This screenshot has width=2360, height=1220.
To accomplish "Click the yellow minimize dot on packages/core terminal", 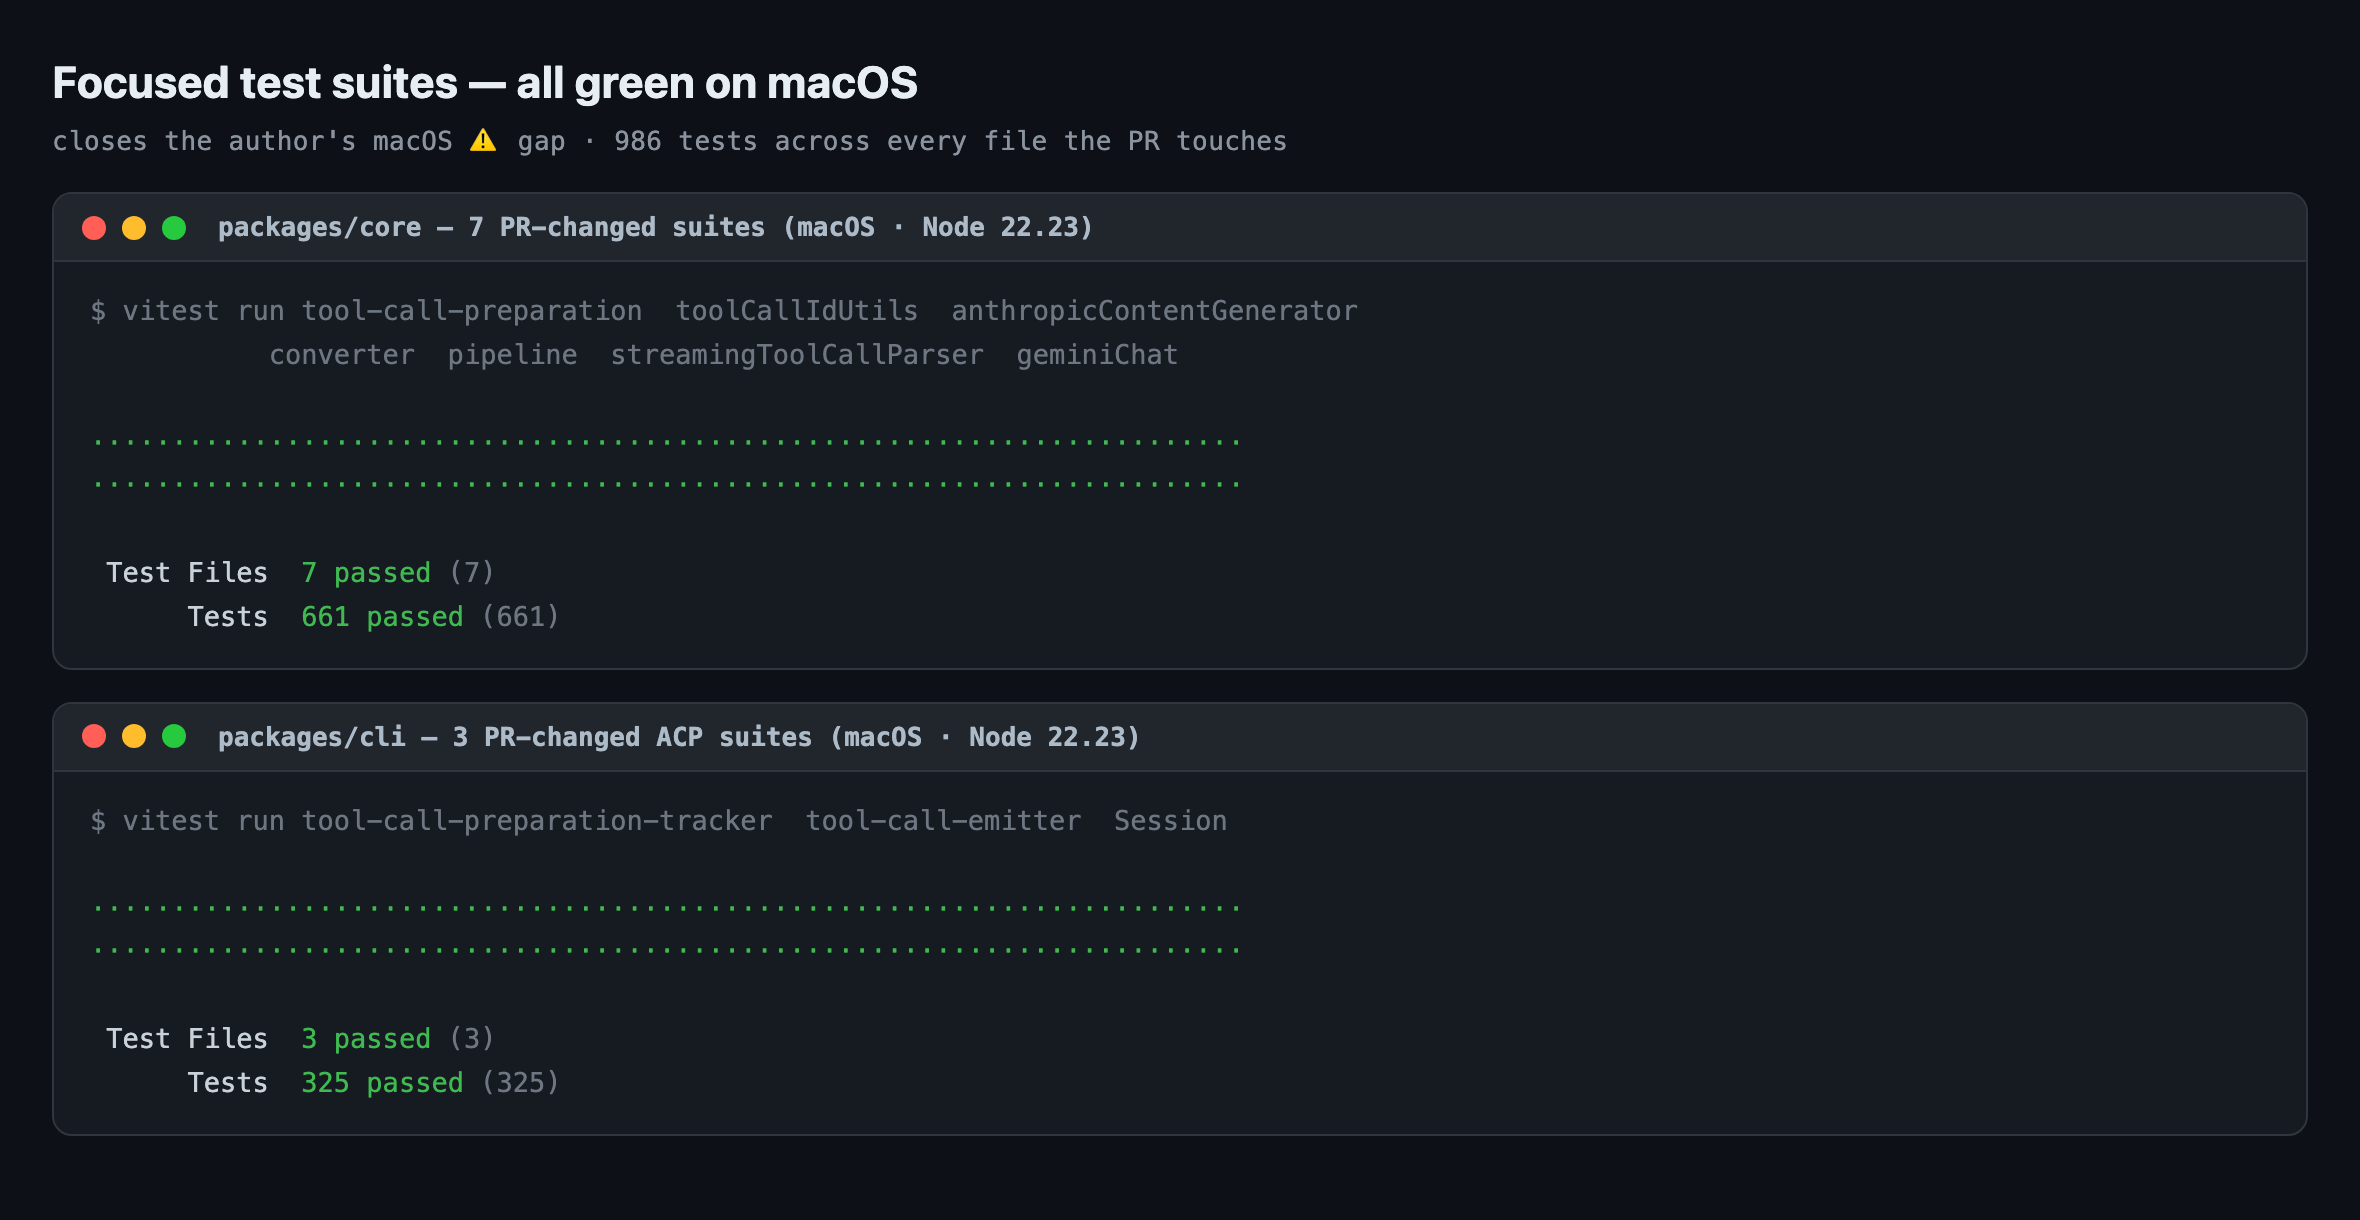I will coord(134,228).
